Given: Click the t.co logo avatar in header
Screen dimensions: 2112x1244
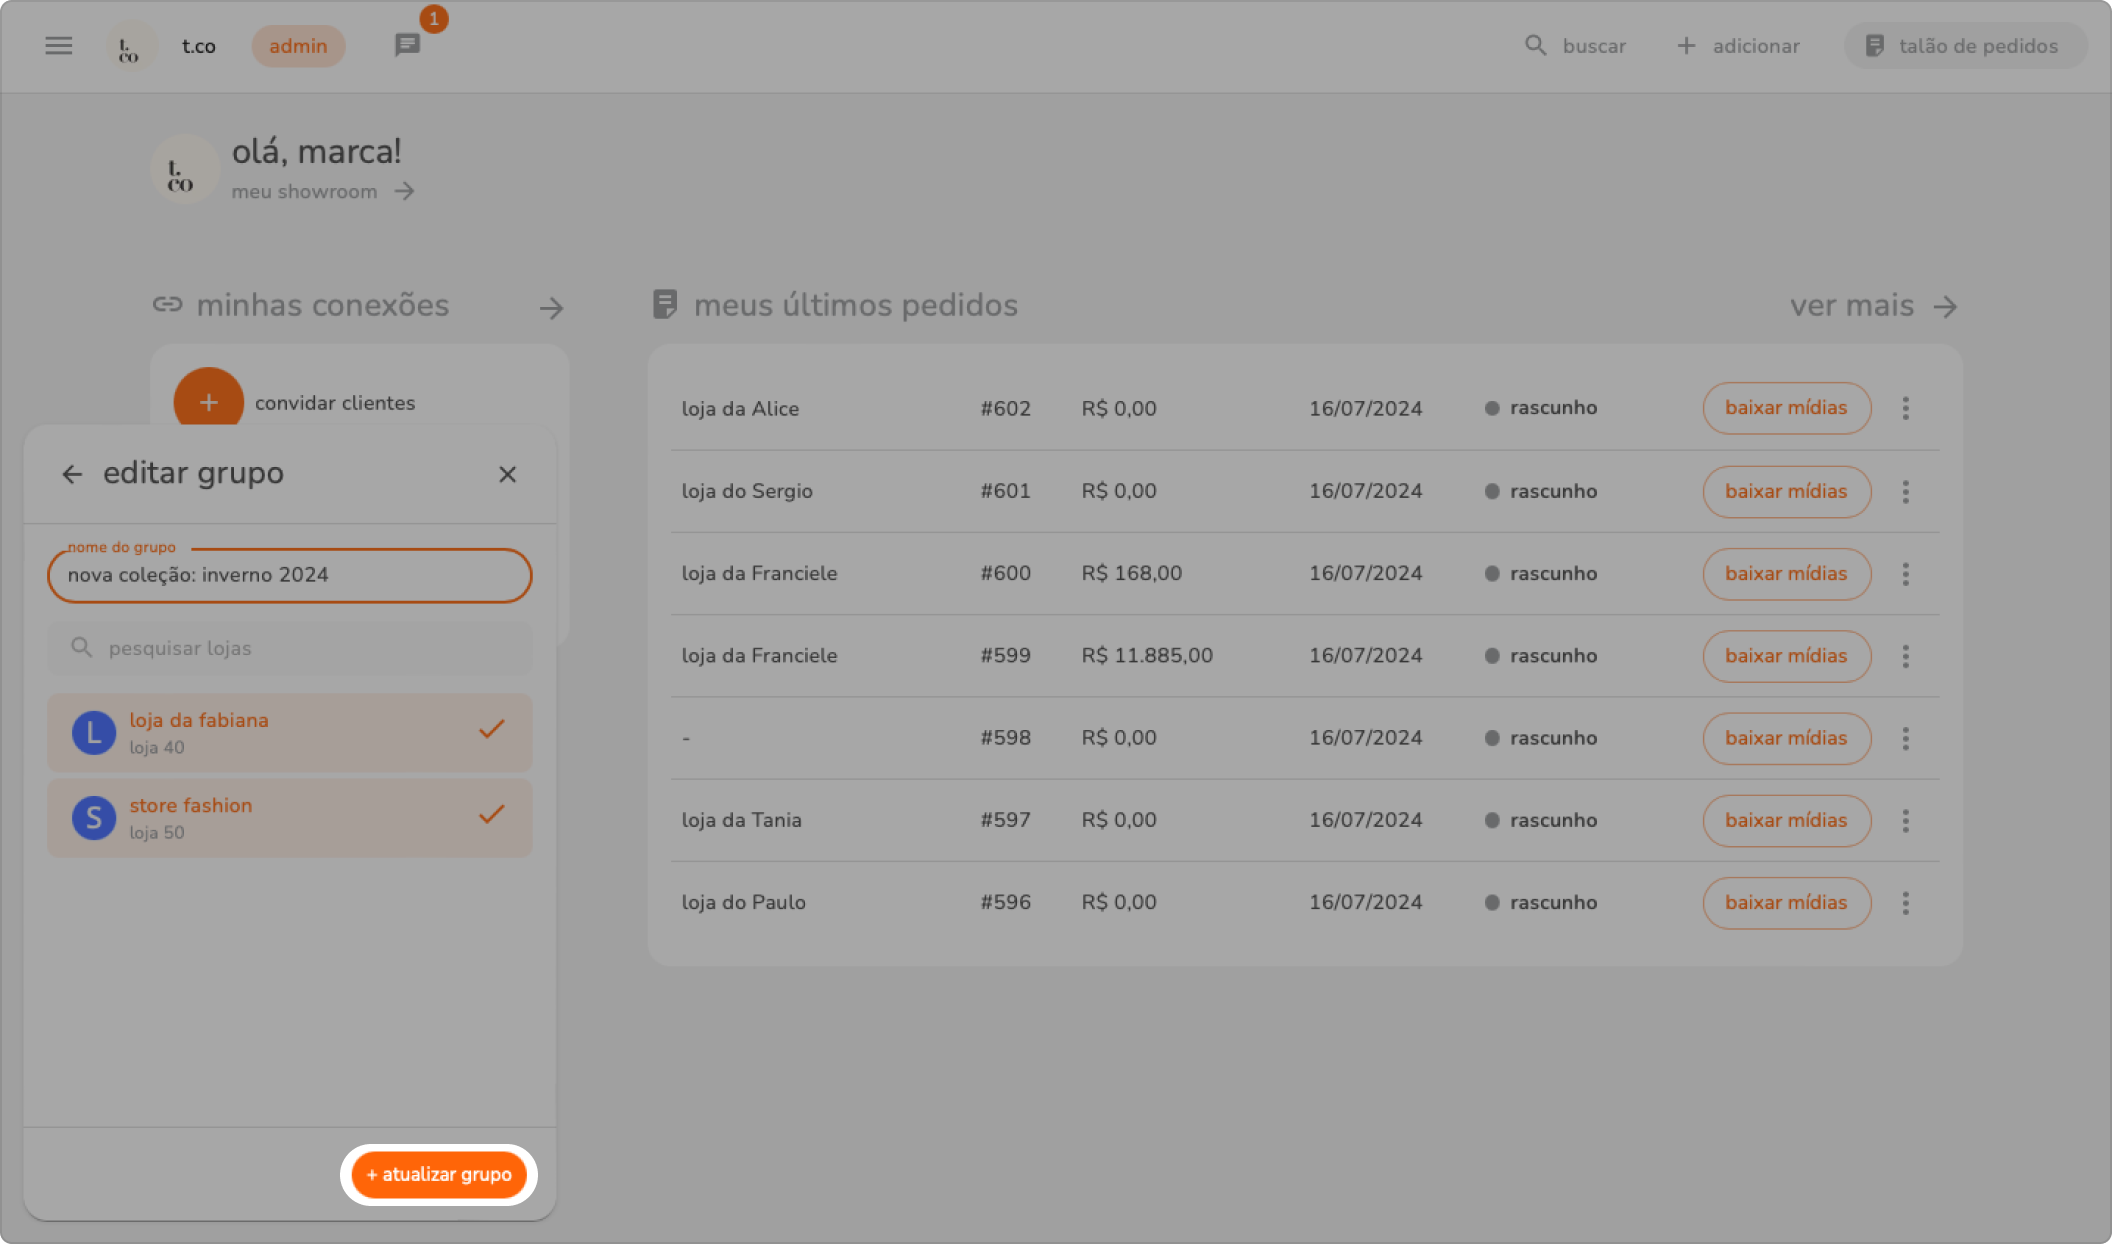Looking at the screenshot, I should click(129, 47).
